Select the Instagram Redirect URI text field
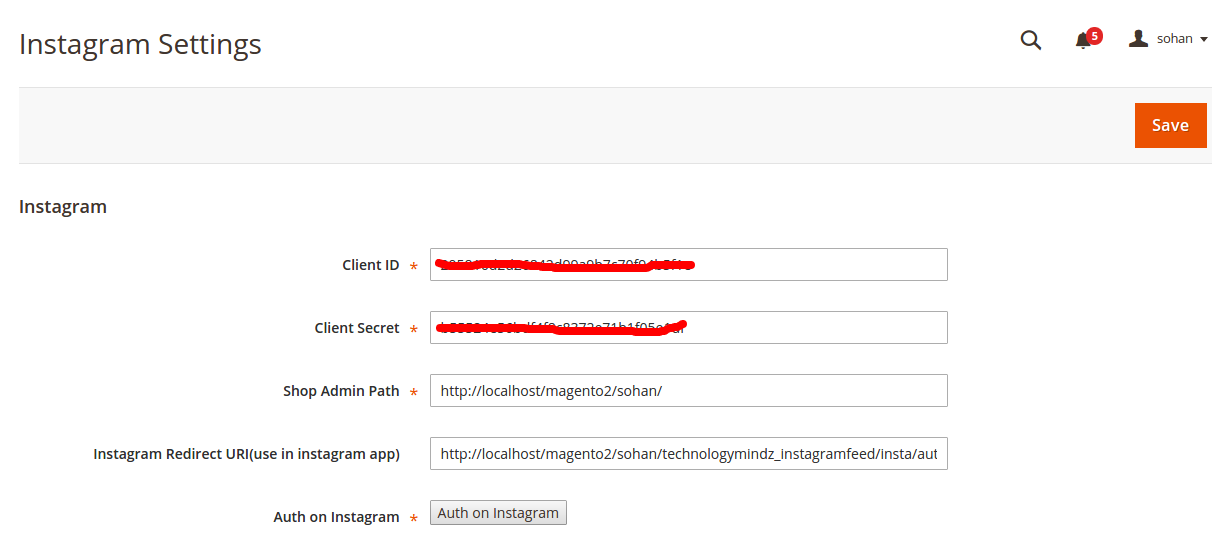Image resolution: width=1212 pixels, height=559 pixels. click(x=688, y=454)
